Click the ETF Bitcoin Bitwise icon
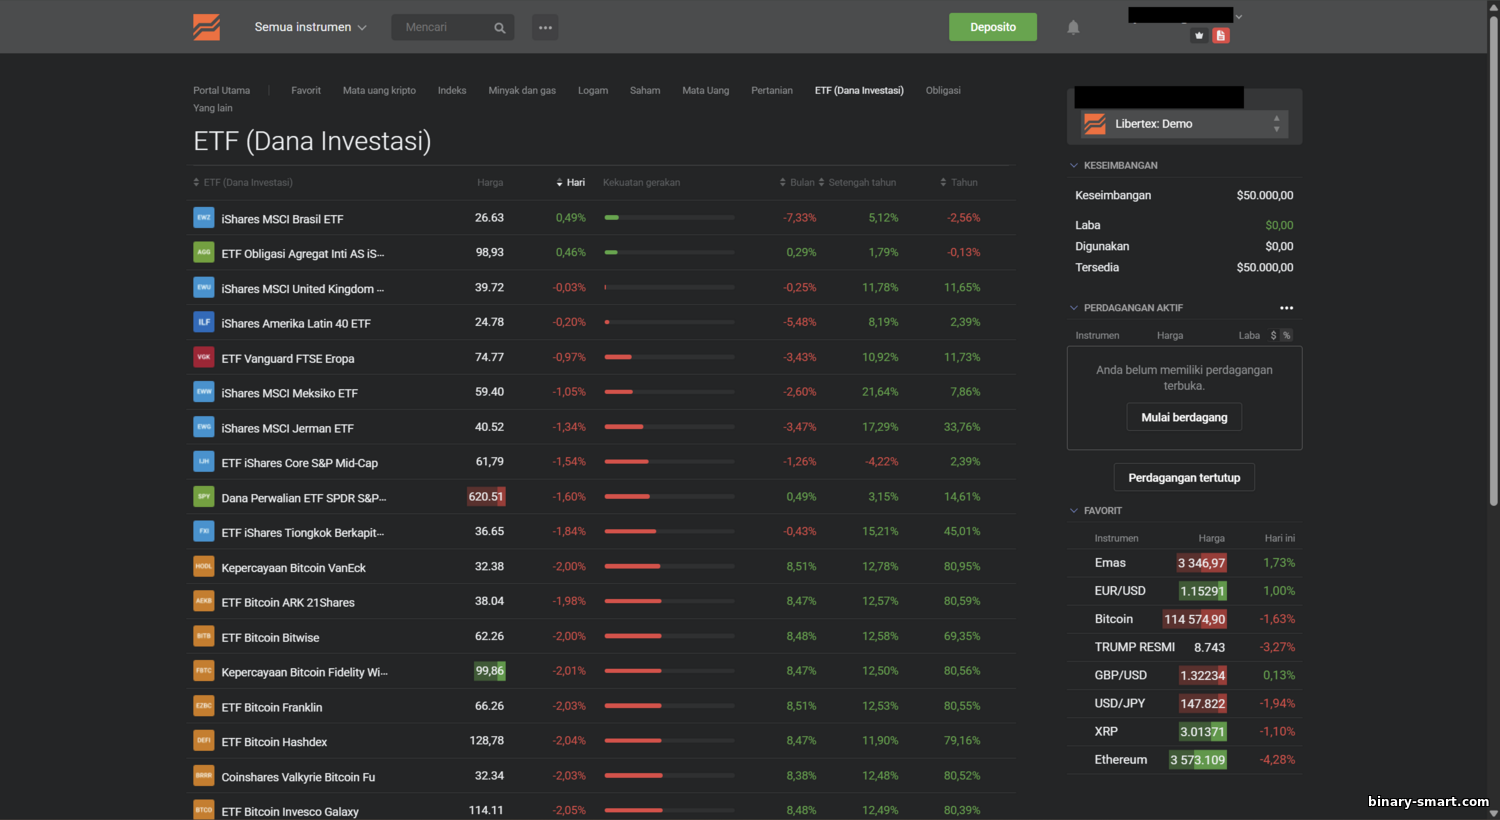Viewport: 1500px width, 820px height. (204, 637)
